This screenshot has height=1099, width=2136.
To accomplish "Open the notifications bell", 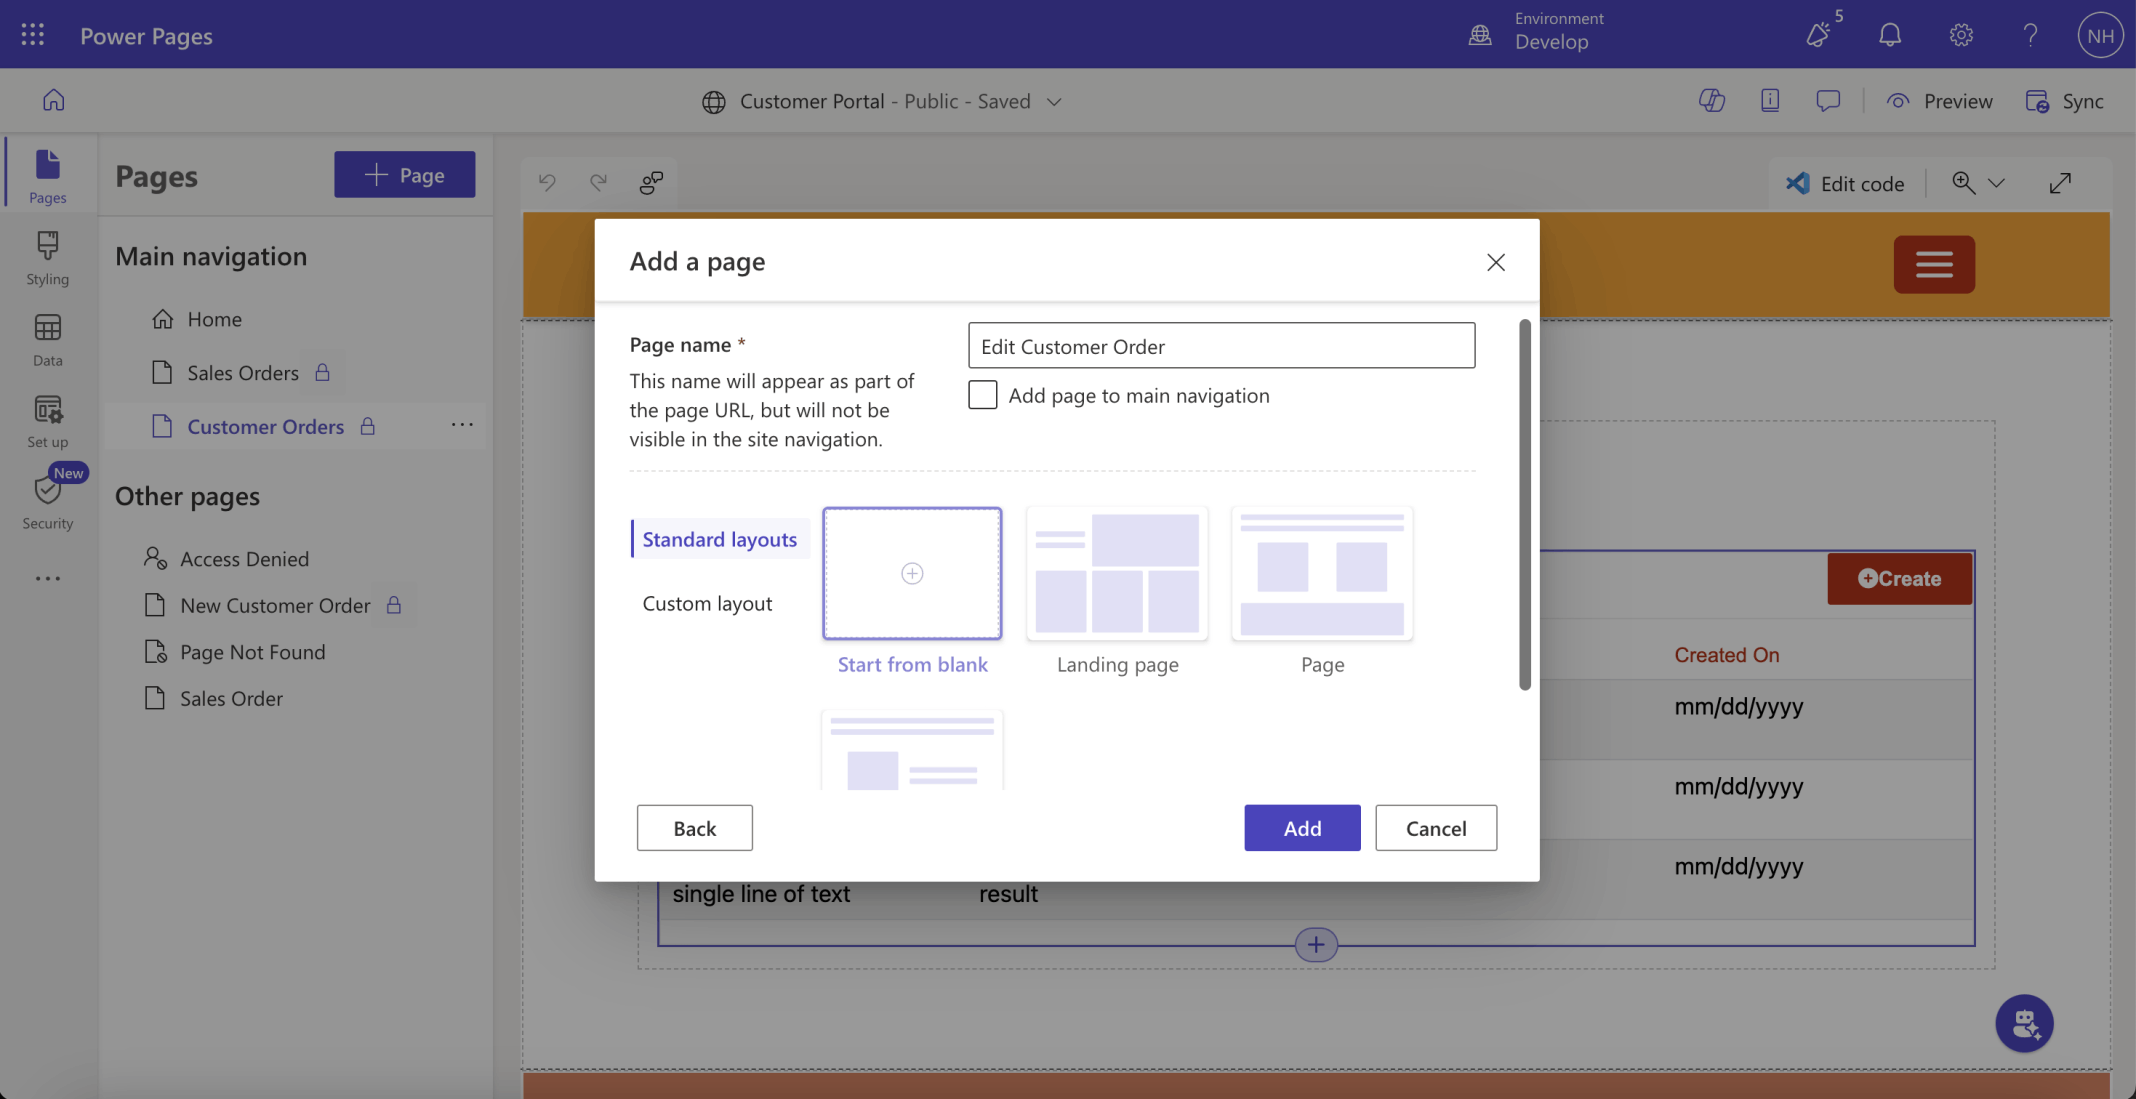I will [1889, 35].
